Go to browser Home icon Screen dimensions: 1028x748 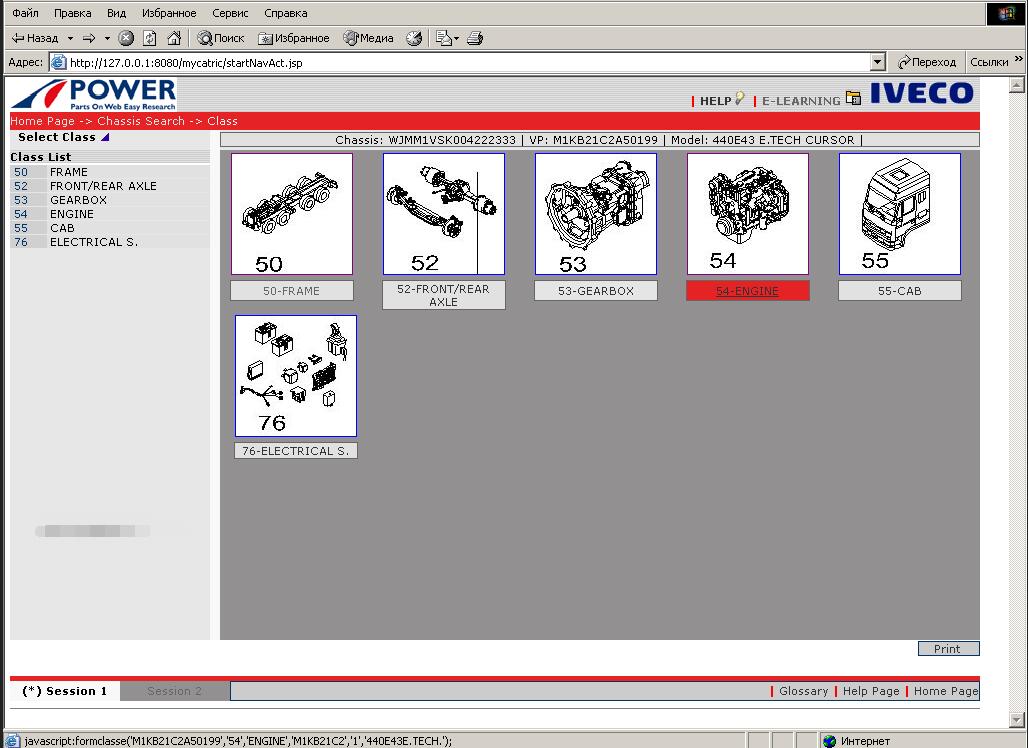174,38
